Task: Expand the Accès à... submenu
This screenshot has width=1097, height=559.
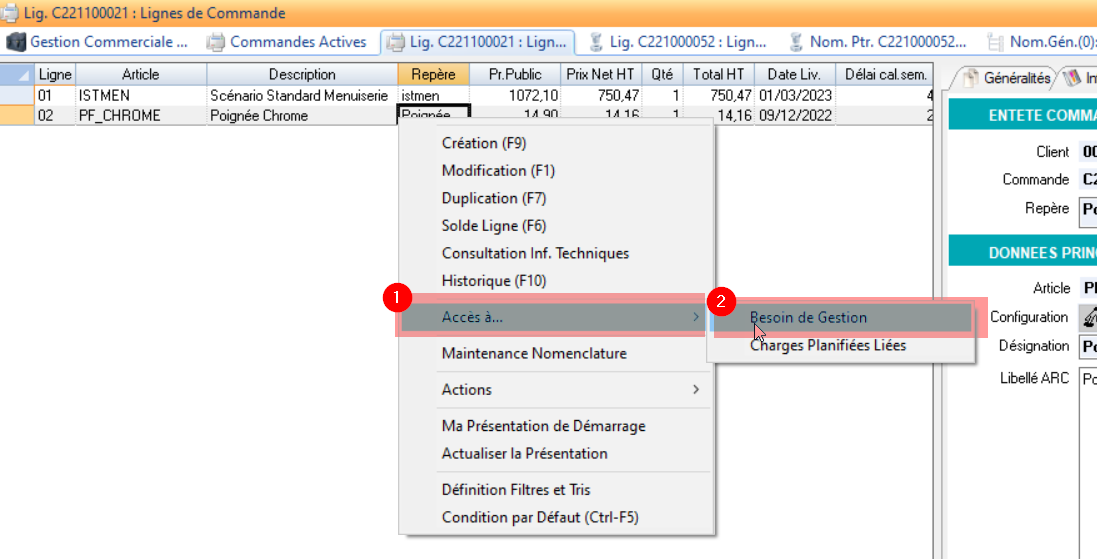Action: [472, 317]
